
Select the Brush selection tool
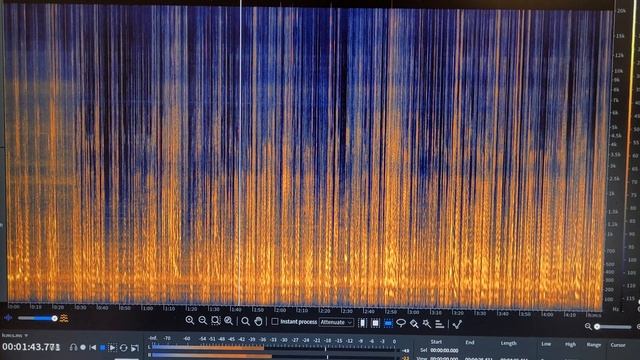[414, 324]
